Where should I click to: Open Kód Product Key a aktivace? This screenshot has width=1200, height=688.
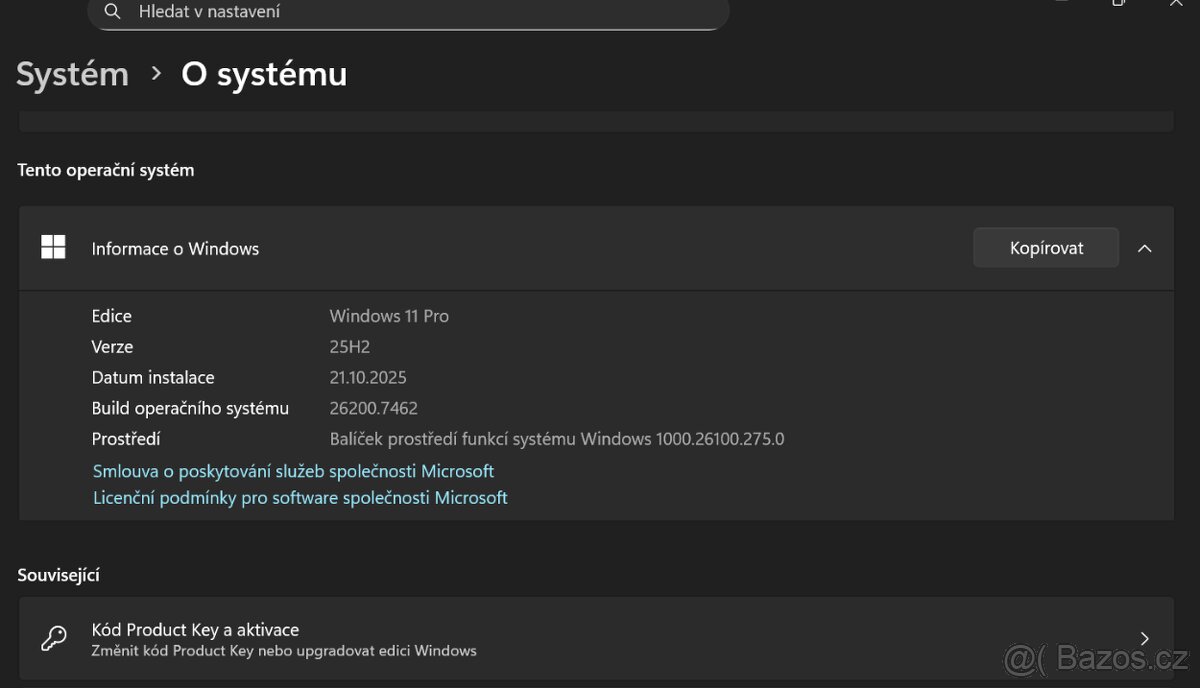195,630
